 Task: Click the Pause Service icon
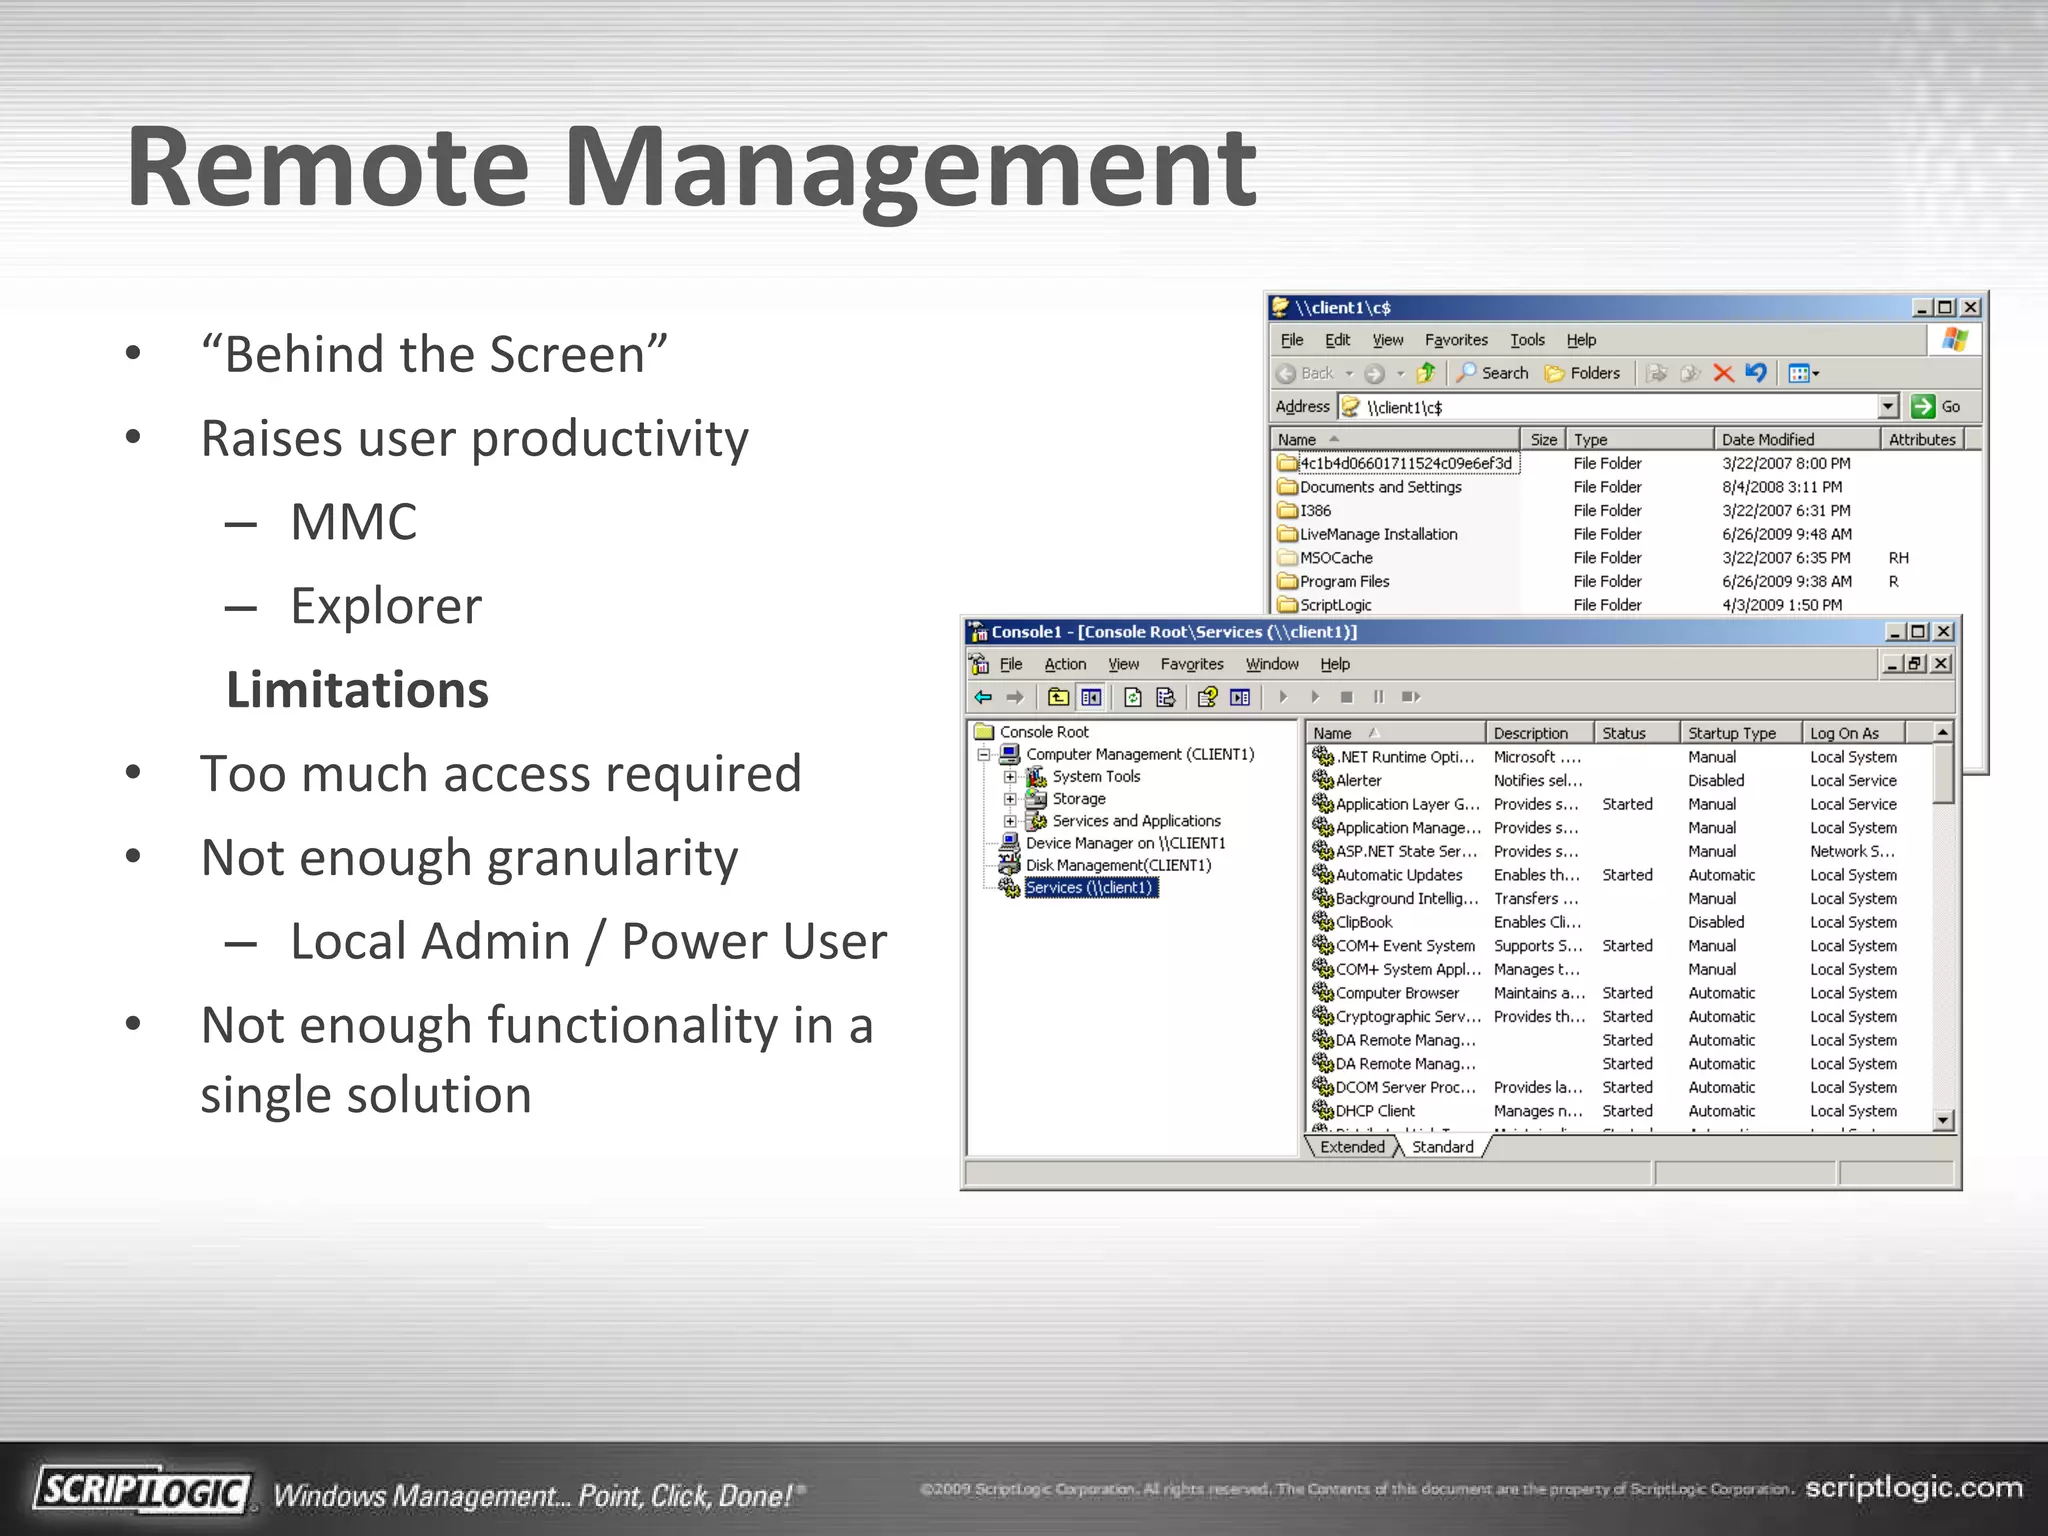point(1378,697)
